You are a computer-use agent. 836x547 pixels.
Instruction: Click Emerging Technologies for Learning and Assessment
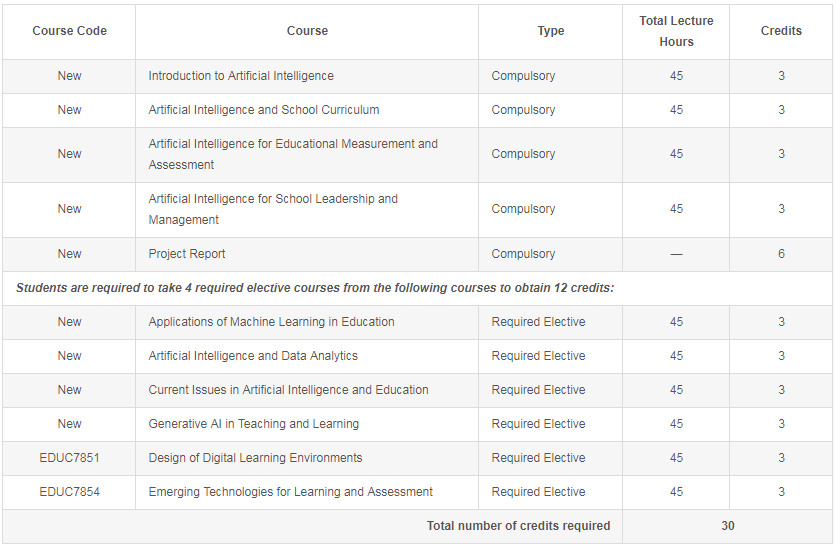290,492
